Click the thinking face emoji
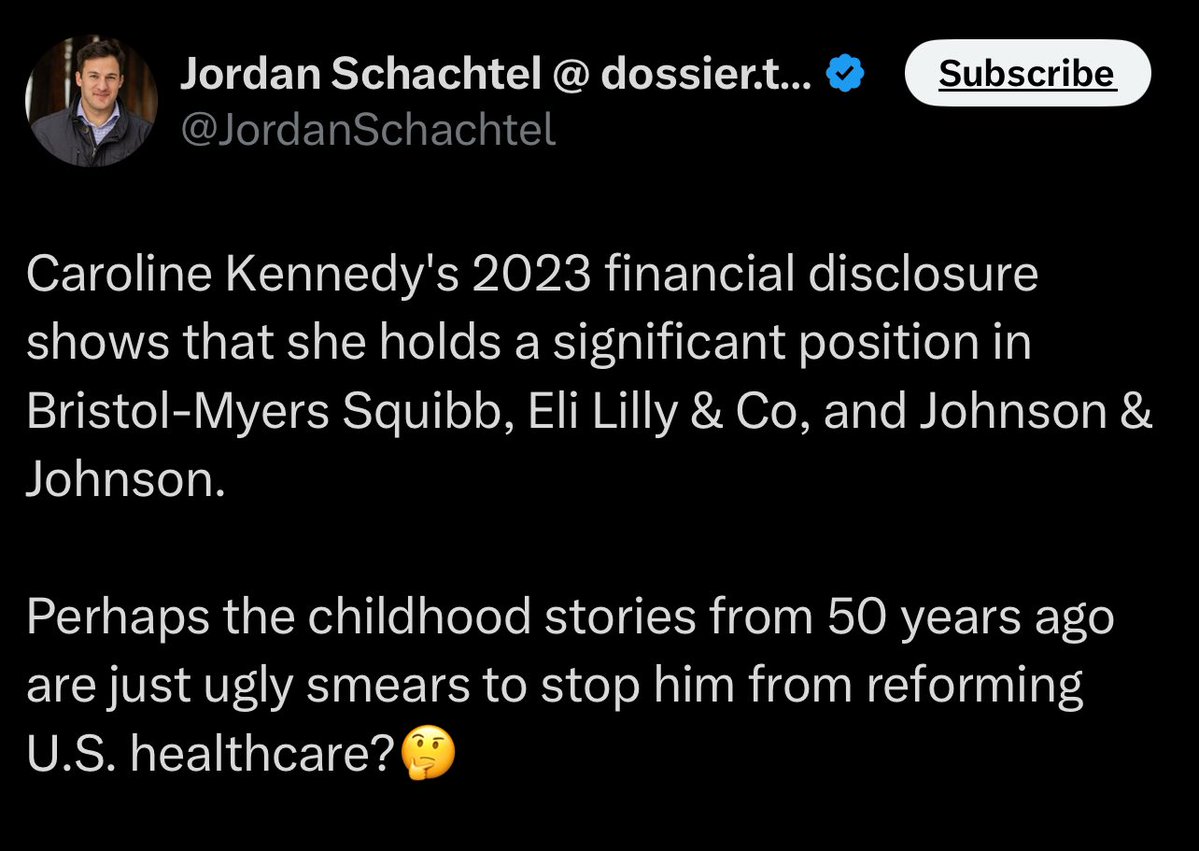The image size is (1199, 851). (428, 755)
